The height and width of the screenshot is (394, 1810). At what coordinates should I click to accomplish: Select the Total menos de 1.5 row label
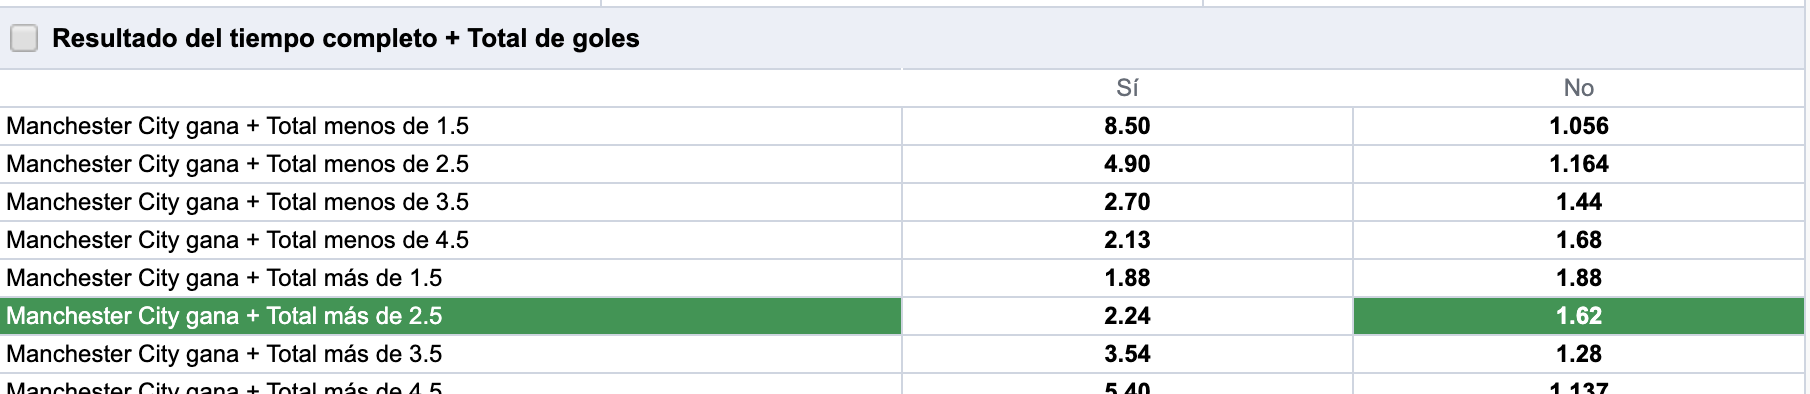(450, 126)
